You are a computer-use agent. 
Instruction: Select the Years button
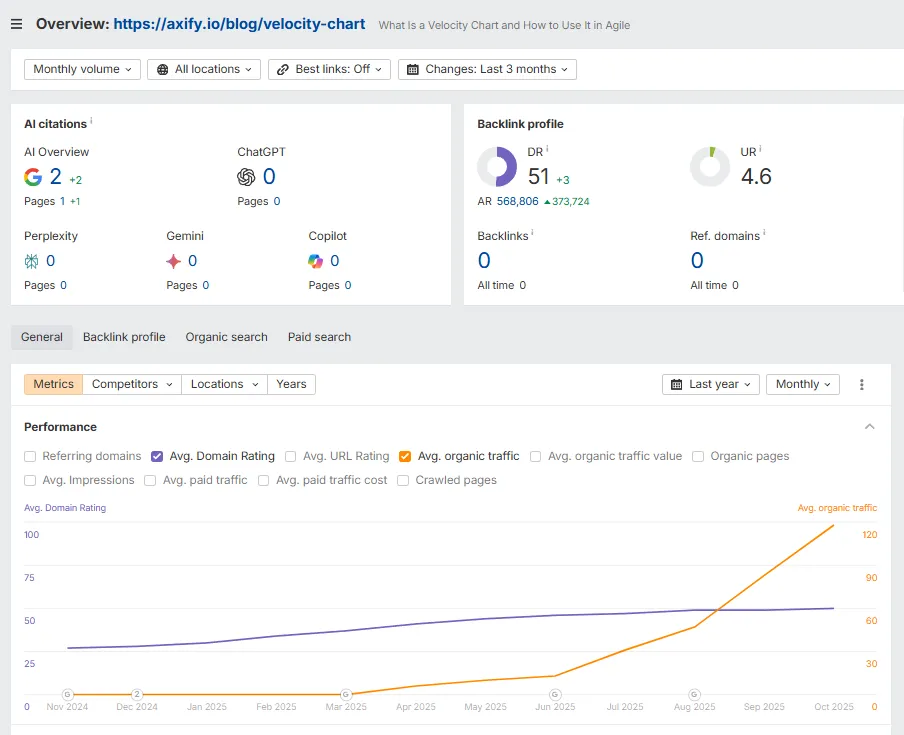click(291, 384)
